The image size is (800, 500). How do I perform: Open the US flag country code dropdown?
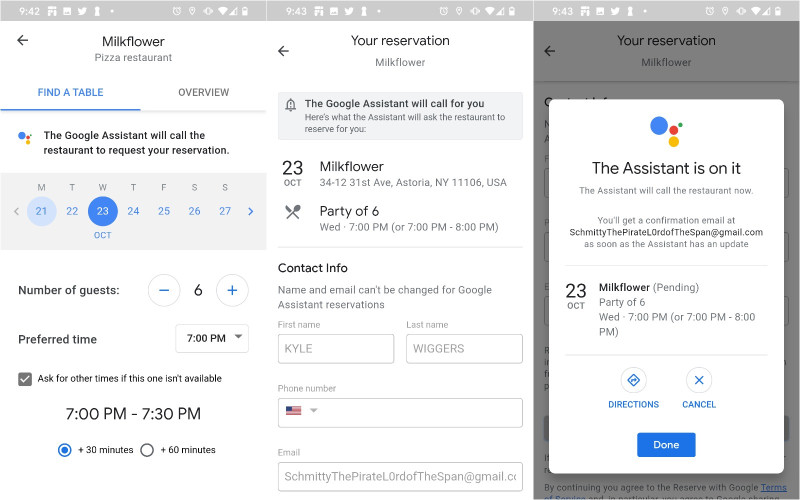point(302,411)
